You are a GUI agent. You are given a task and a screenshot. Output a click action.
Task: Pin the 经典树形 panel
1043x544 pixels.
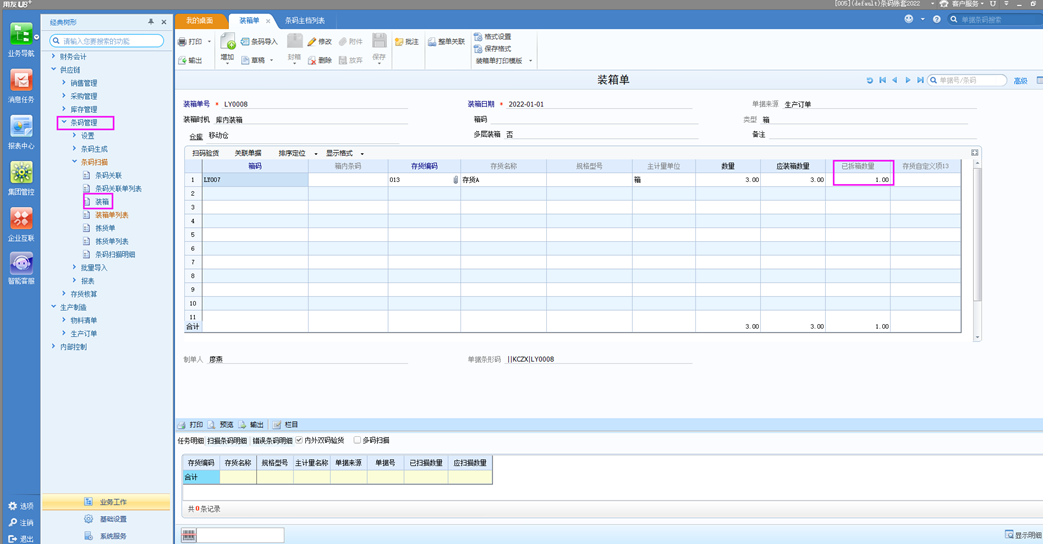click(x=151, y=22)
